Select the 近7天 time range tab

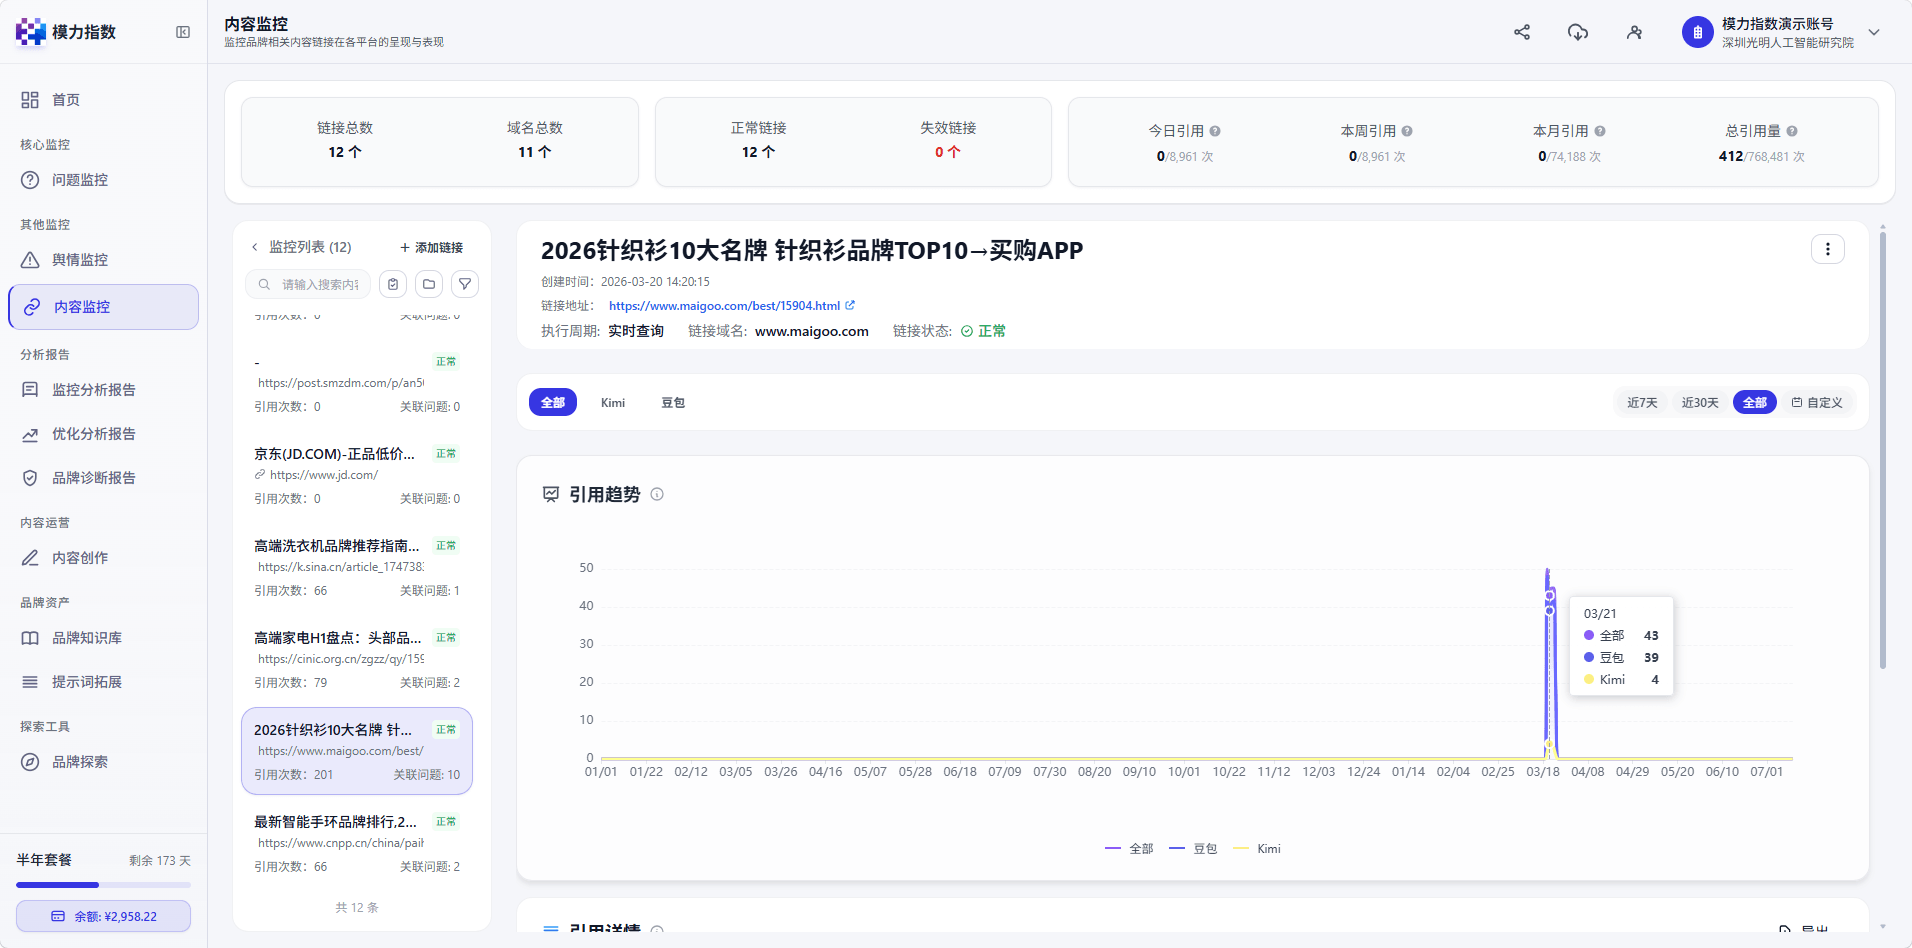tap(1642, 402)
